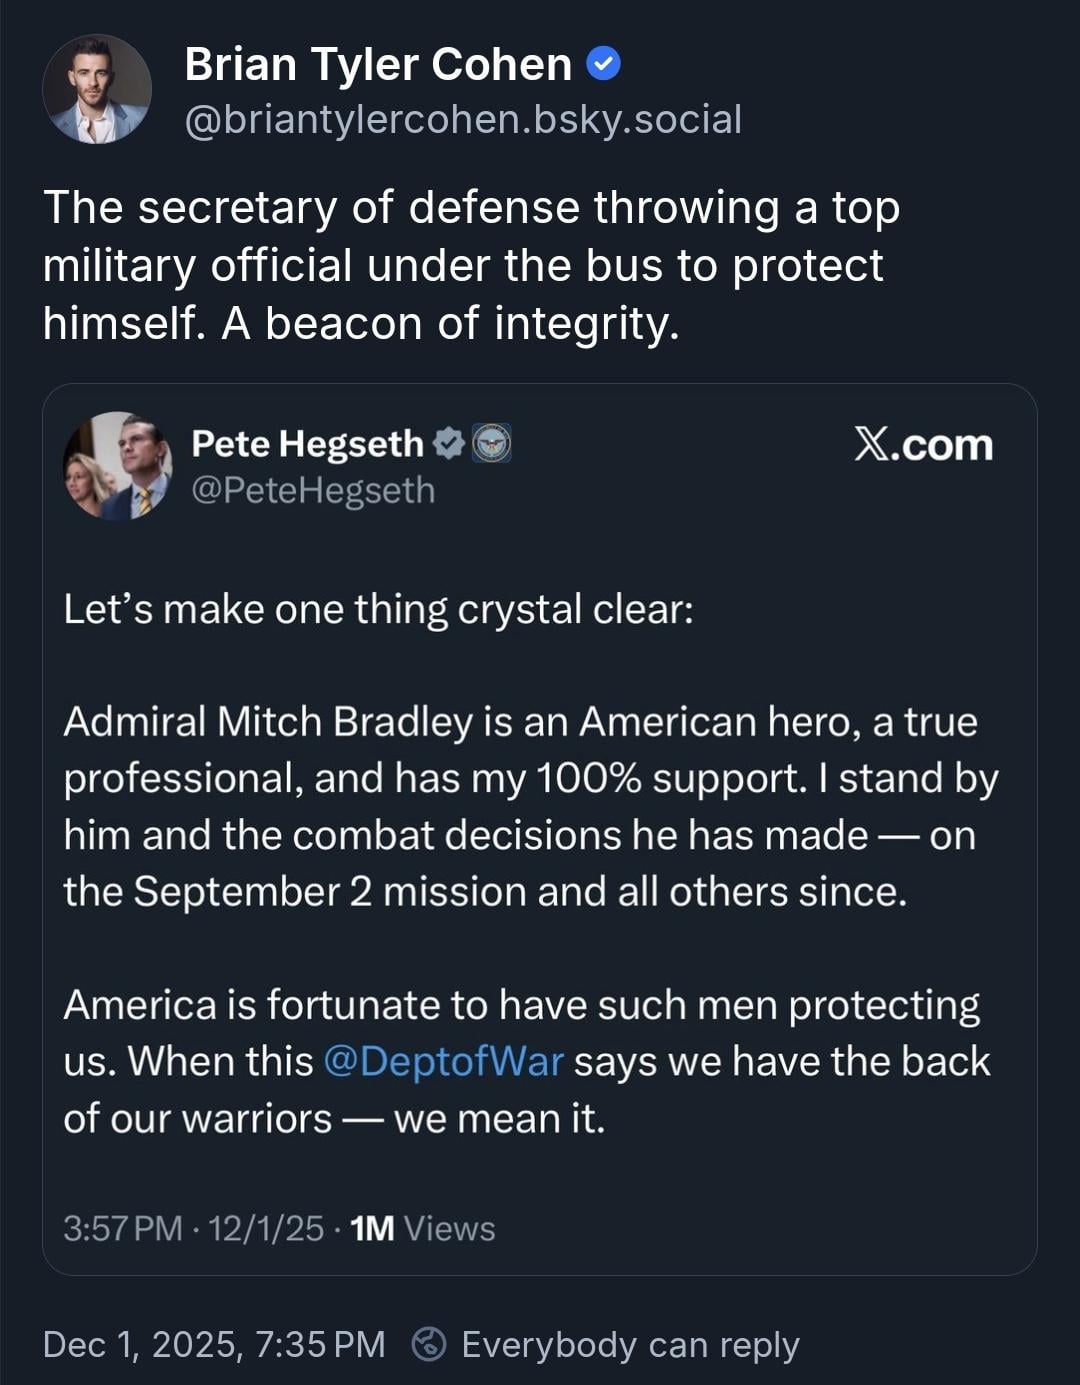This screenshot has width=1080, height=1385.
Task: Click blue verified badge beside Brian Tyler Cohen
Action: tap(603, 65)
